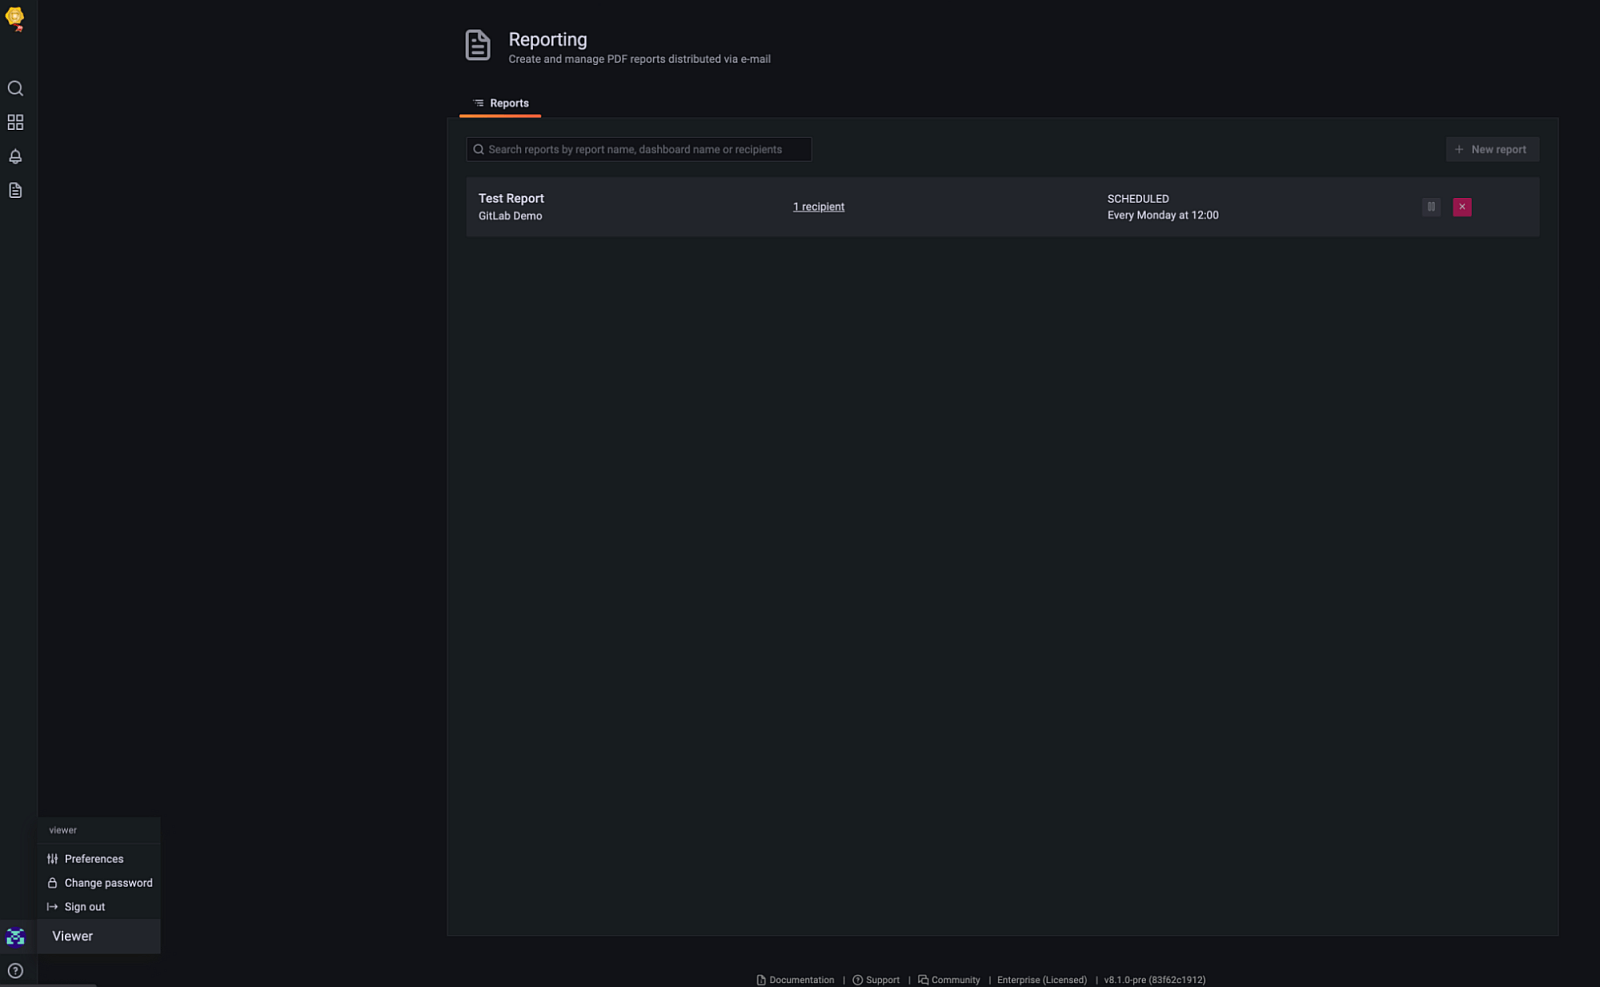This screenshot has width=1600, height=987.
Task: Focus the search reports input field
Action: [639, 150]
